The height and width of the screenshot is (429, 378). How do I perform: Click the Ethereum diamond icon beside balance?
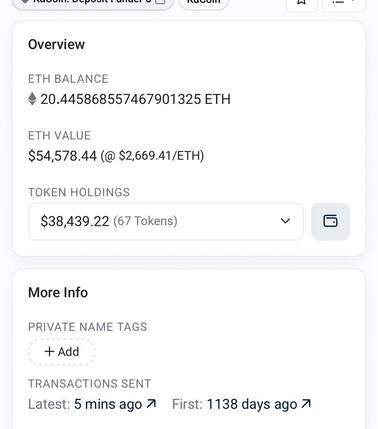pyautogui.click(x=32, y=99)
